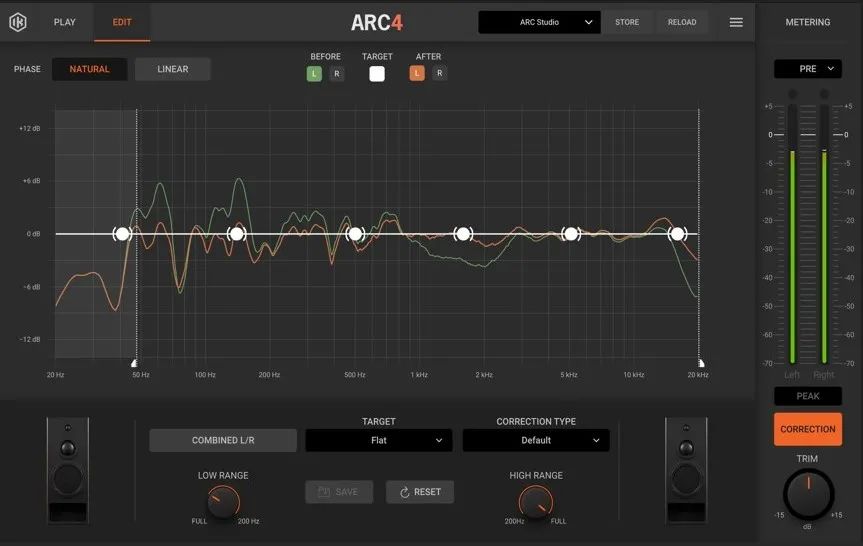Toggle the After R curve display
Screen dimensions: 863x546
pyautogui.click(x=439, y=73)
